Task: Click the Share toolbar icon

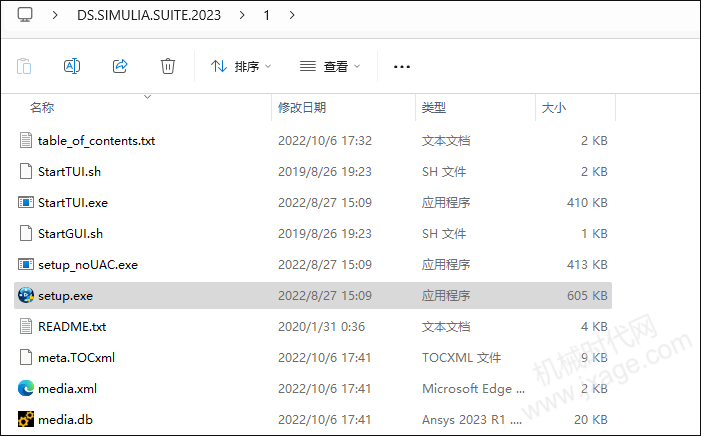Action: point(120,66)
